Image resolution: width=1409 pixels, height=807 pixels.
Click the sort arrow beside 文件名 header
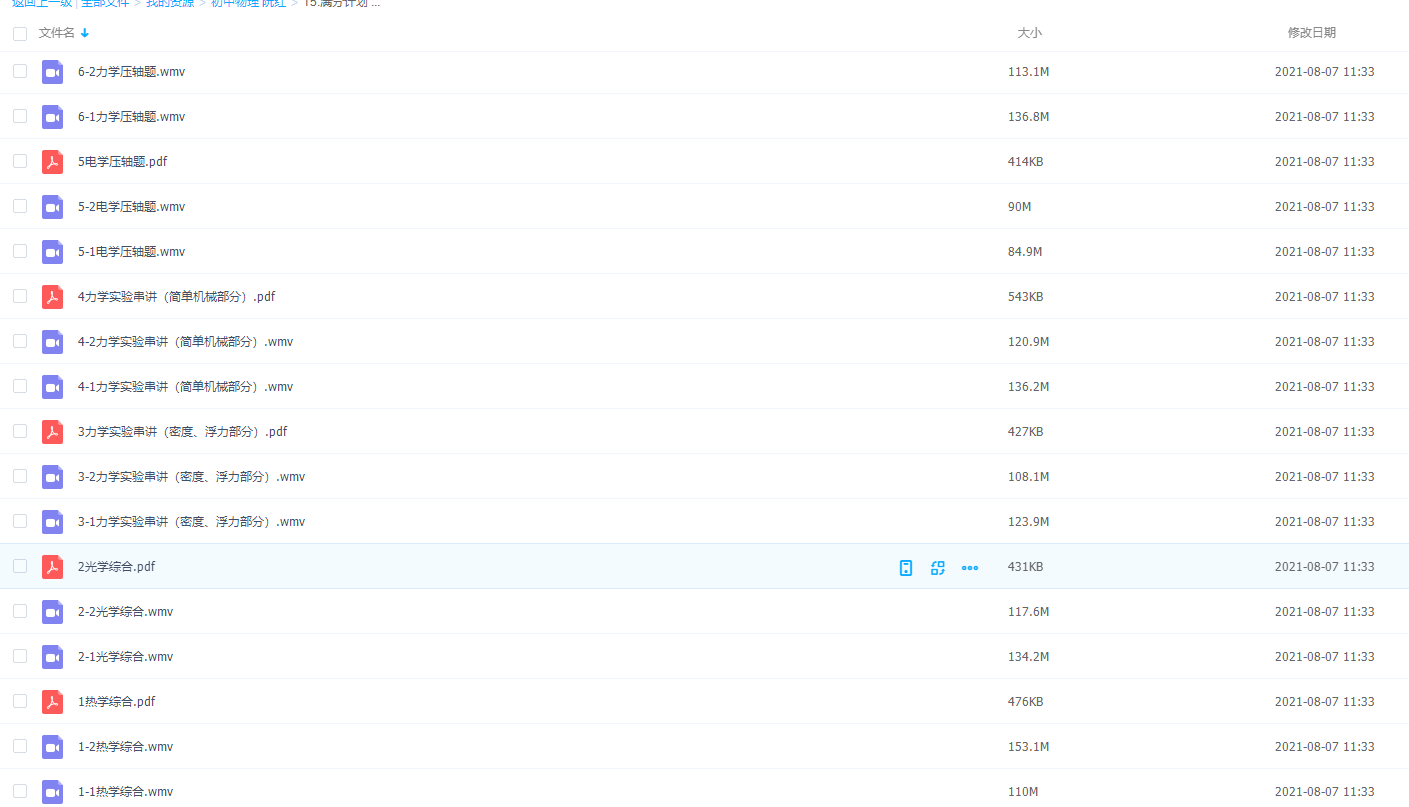85,33
